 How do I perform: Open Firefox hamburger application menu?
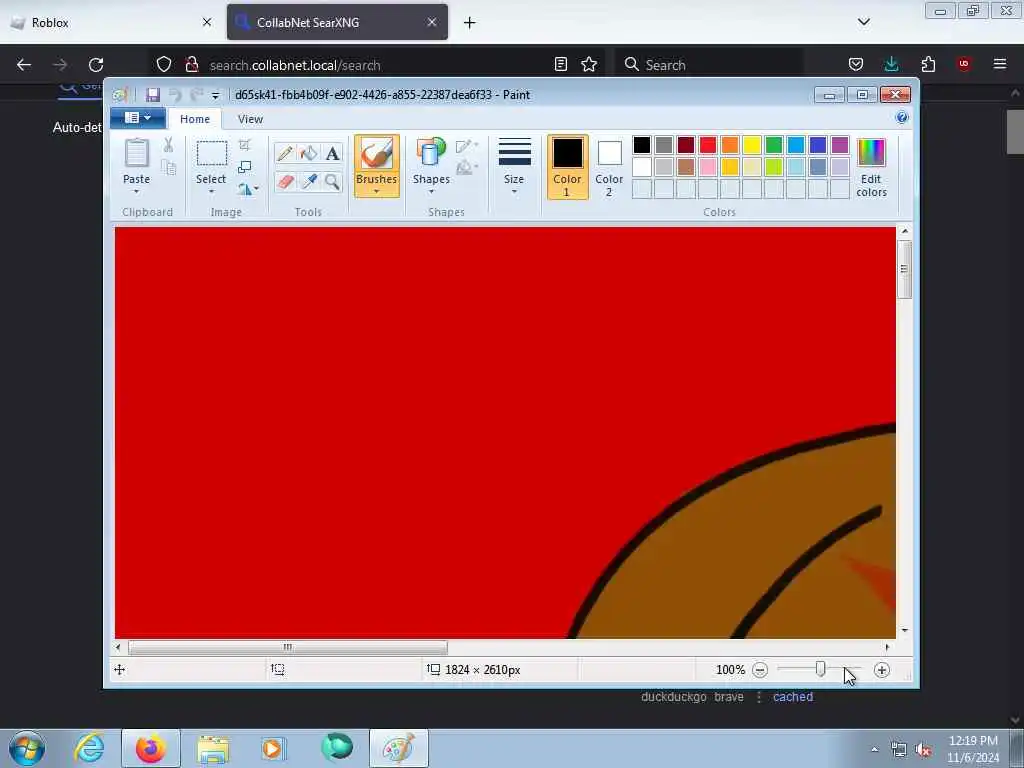pyautogui.click(x=1000, y=64)
